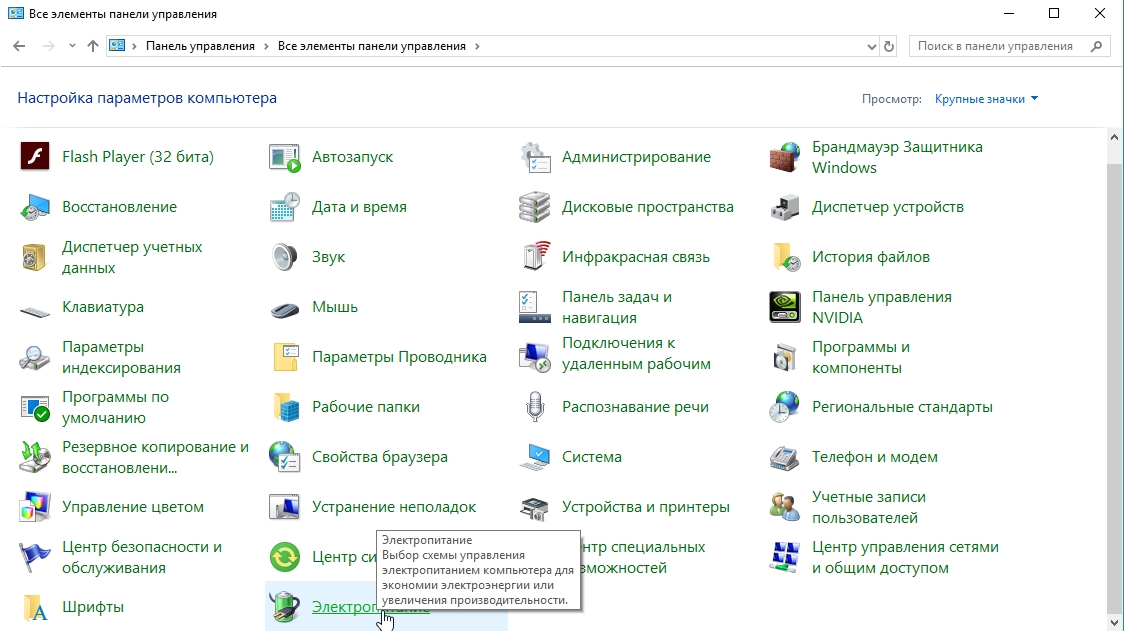
Task: Click the Свойства браузера icon
Action: pos(285,457)
